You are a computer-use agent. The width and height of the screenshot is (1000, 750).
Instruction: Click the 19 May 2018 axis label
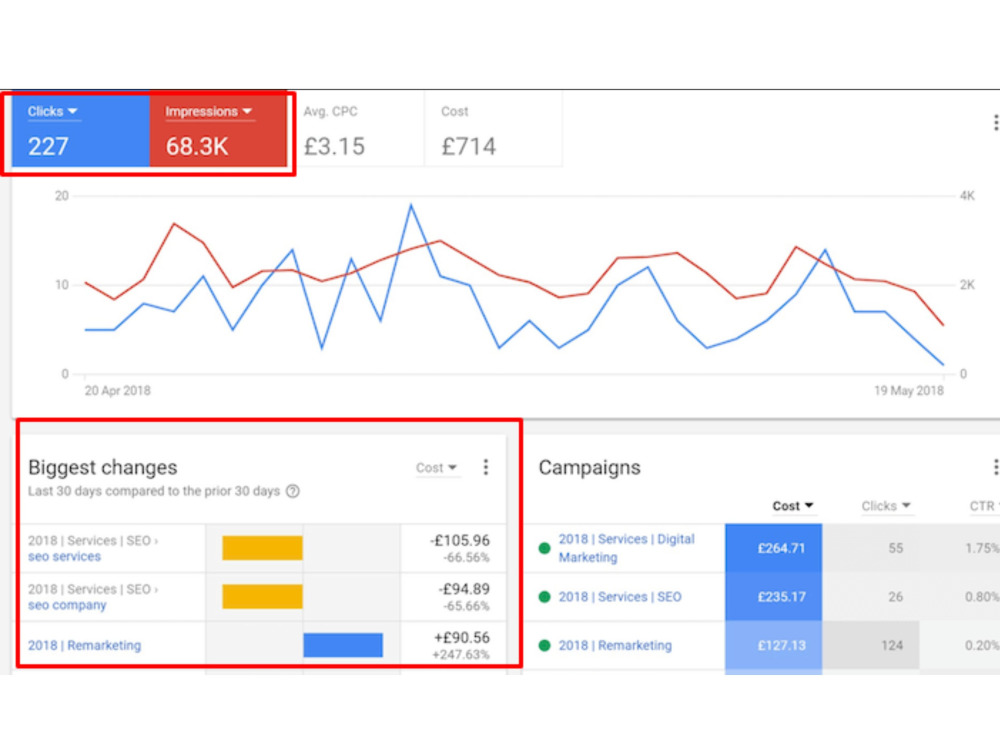(908, 390)
